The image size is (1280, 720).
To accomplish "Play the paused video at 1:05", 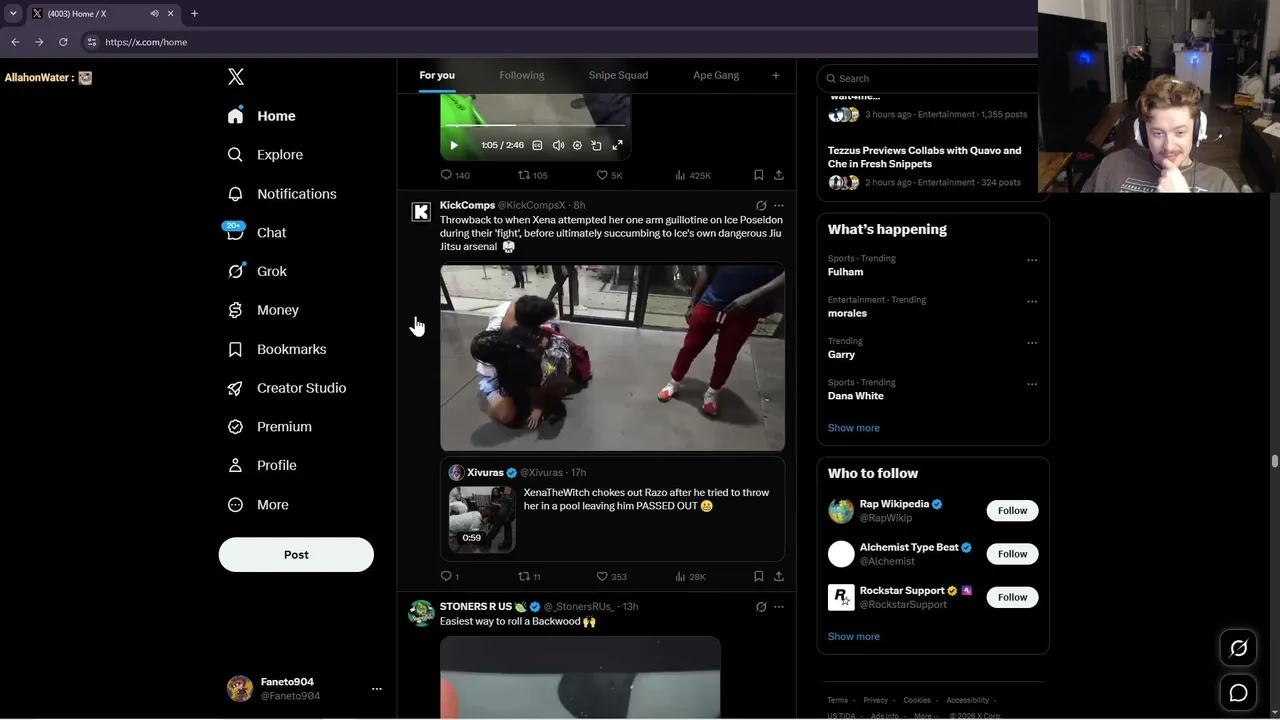I will [454, 146].
